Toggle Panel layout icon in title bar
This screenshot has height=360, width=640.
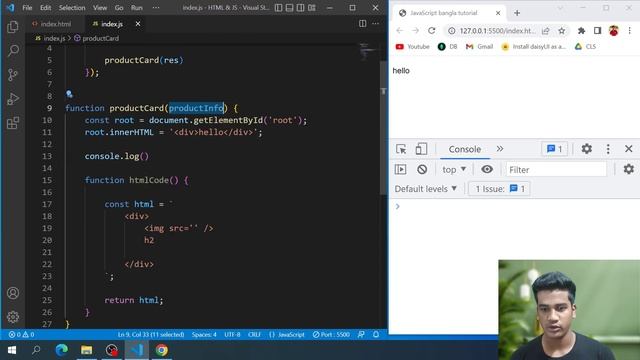pyautogui.click(x=289, y=8)
